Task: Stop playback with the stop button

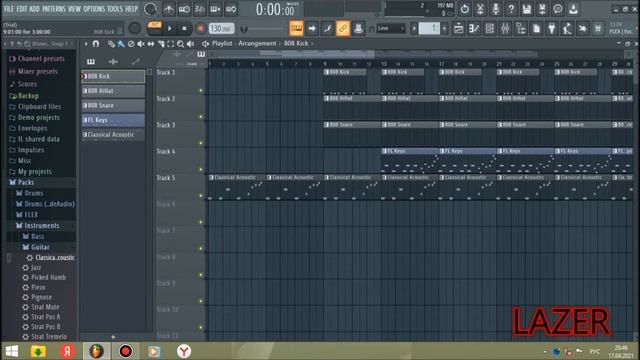Action: point(184,29)
